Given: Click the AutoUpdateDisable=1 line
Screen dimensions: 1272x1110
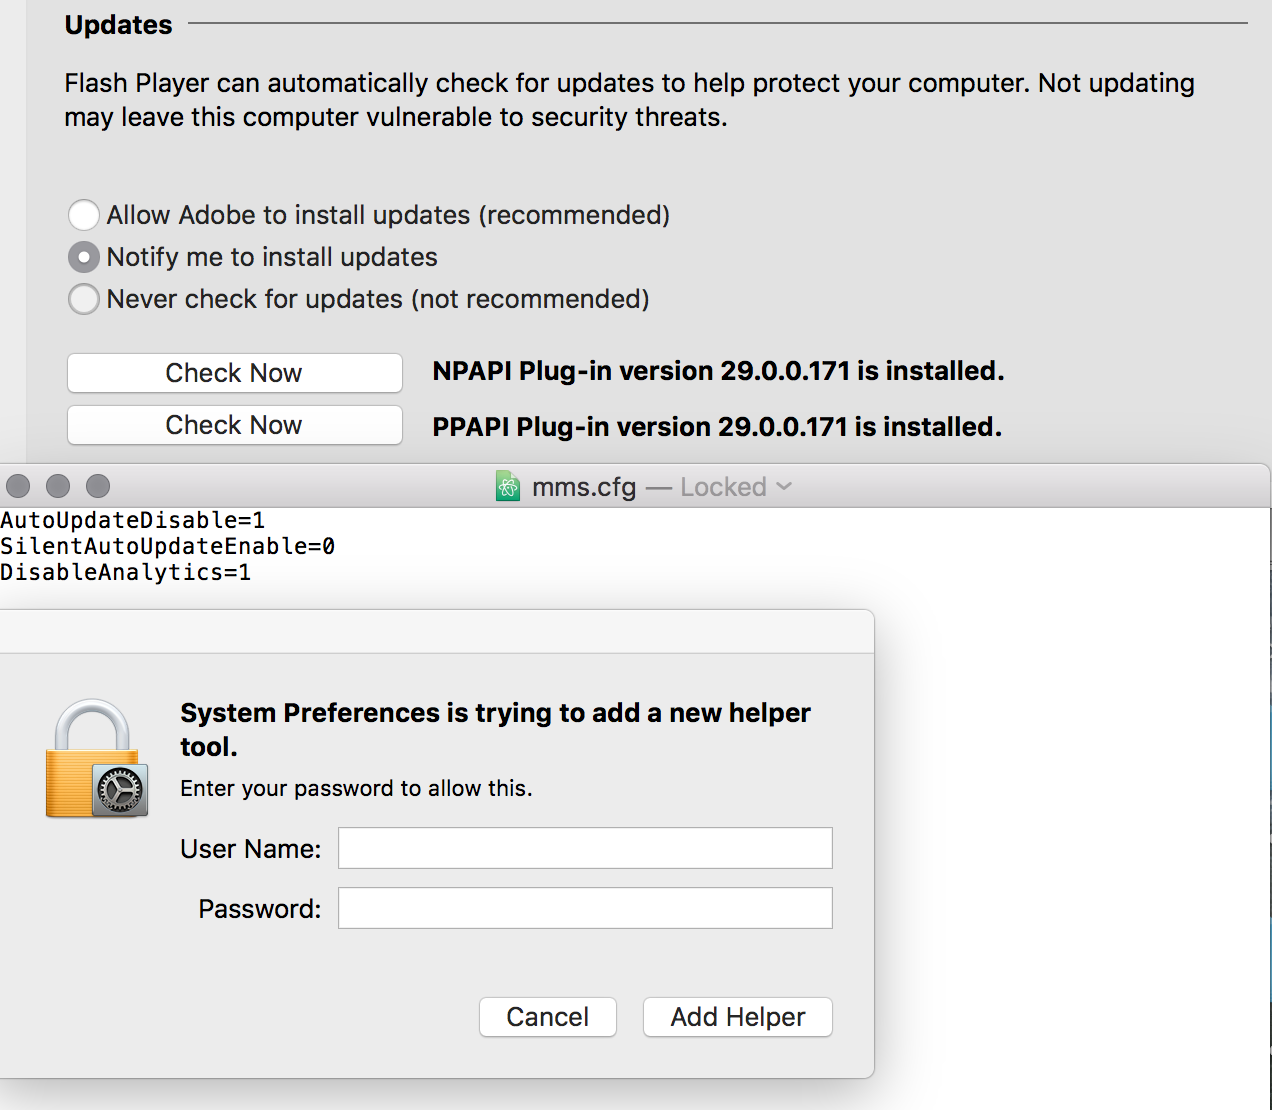Looking at the screenshot, I should pyautogui.click(x=133, y=520).
